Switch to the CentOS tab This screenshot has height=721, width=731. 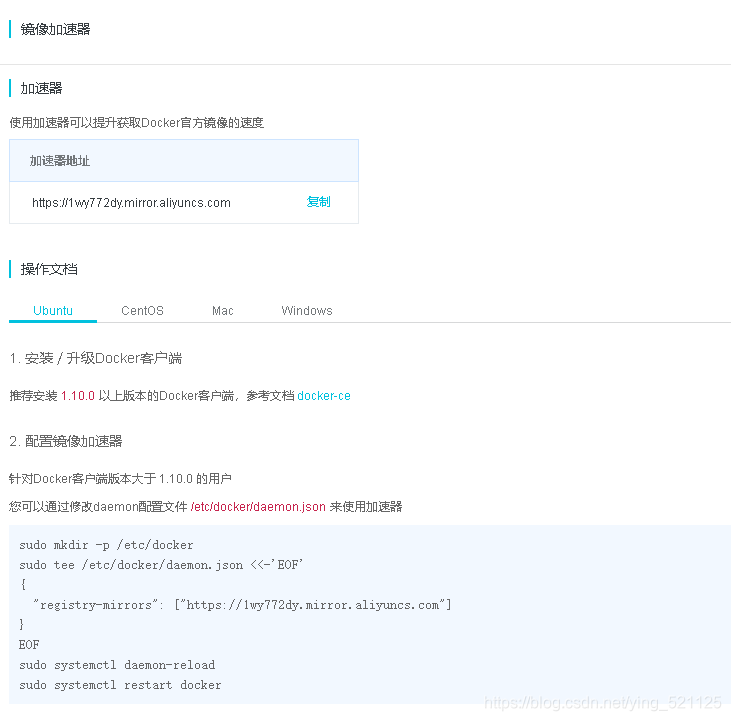142,311
